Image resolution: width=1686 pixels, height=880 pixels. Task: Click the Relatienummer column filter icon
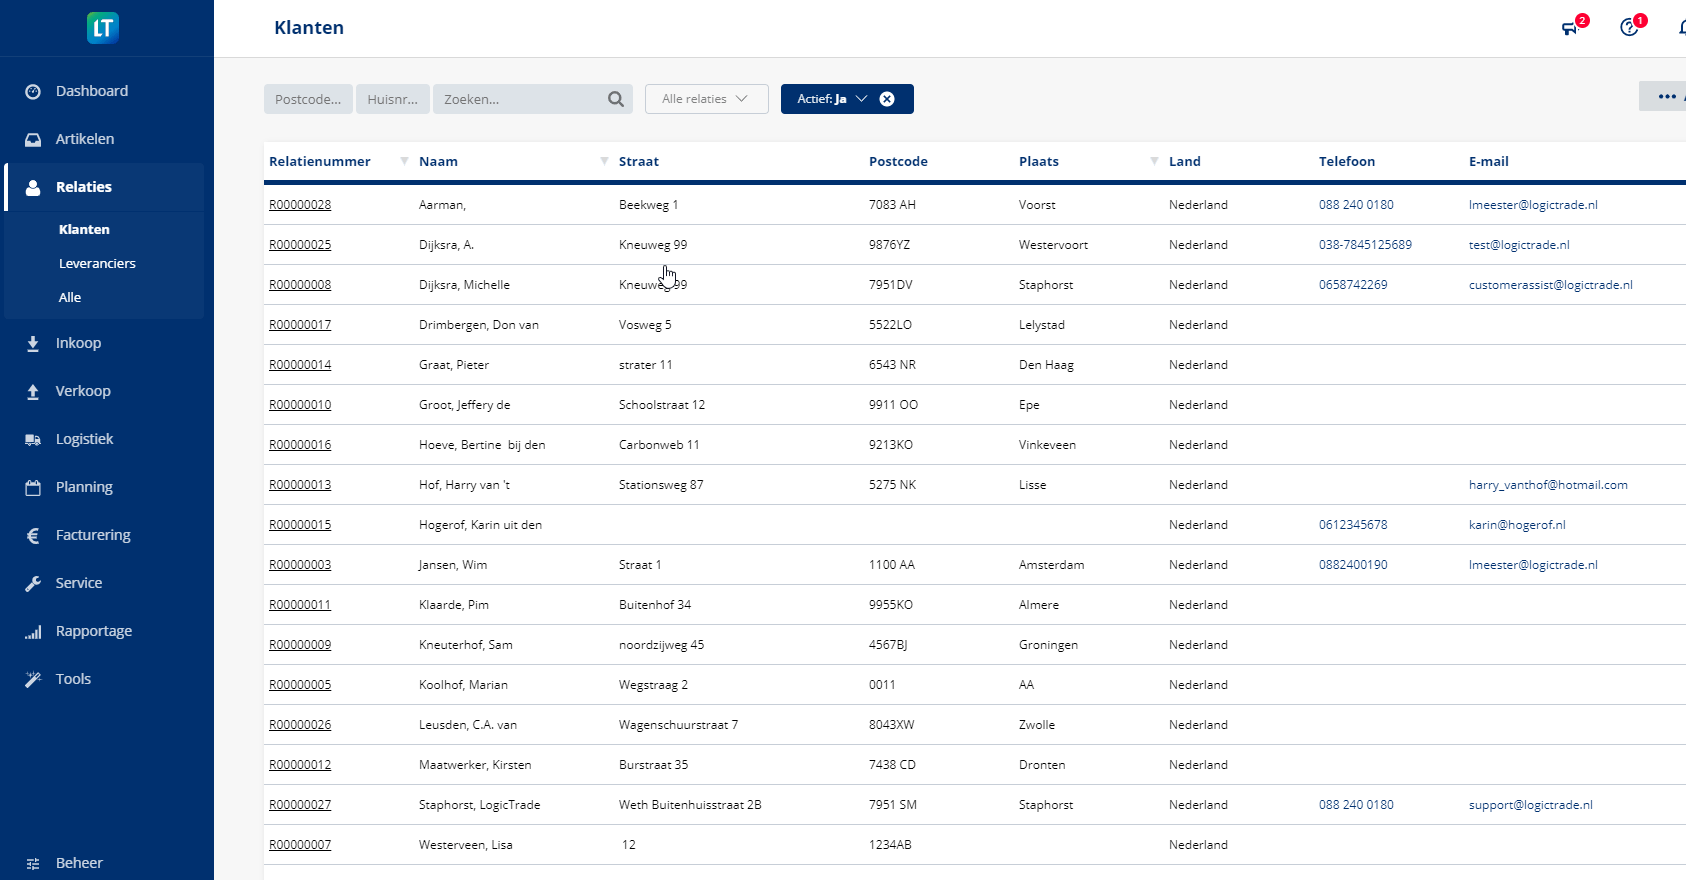pos(404,161)
